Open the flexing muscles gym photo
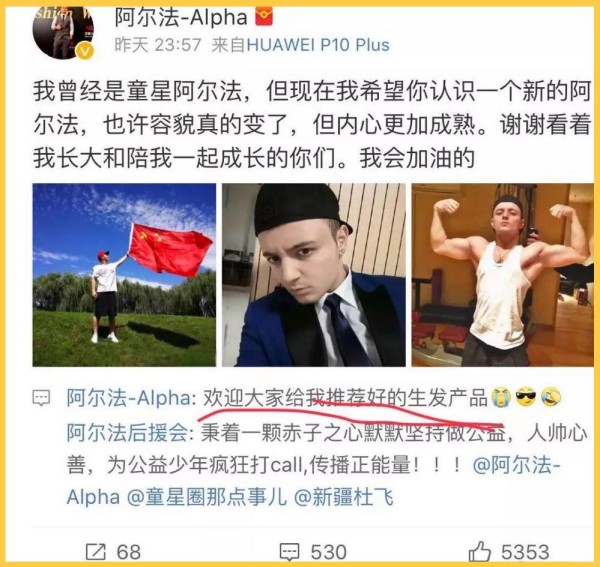600x567 pixels. pos(503,275)
